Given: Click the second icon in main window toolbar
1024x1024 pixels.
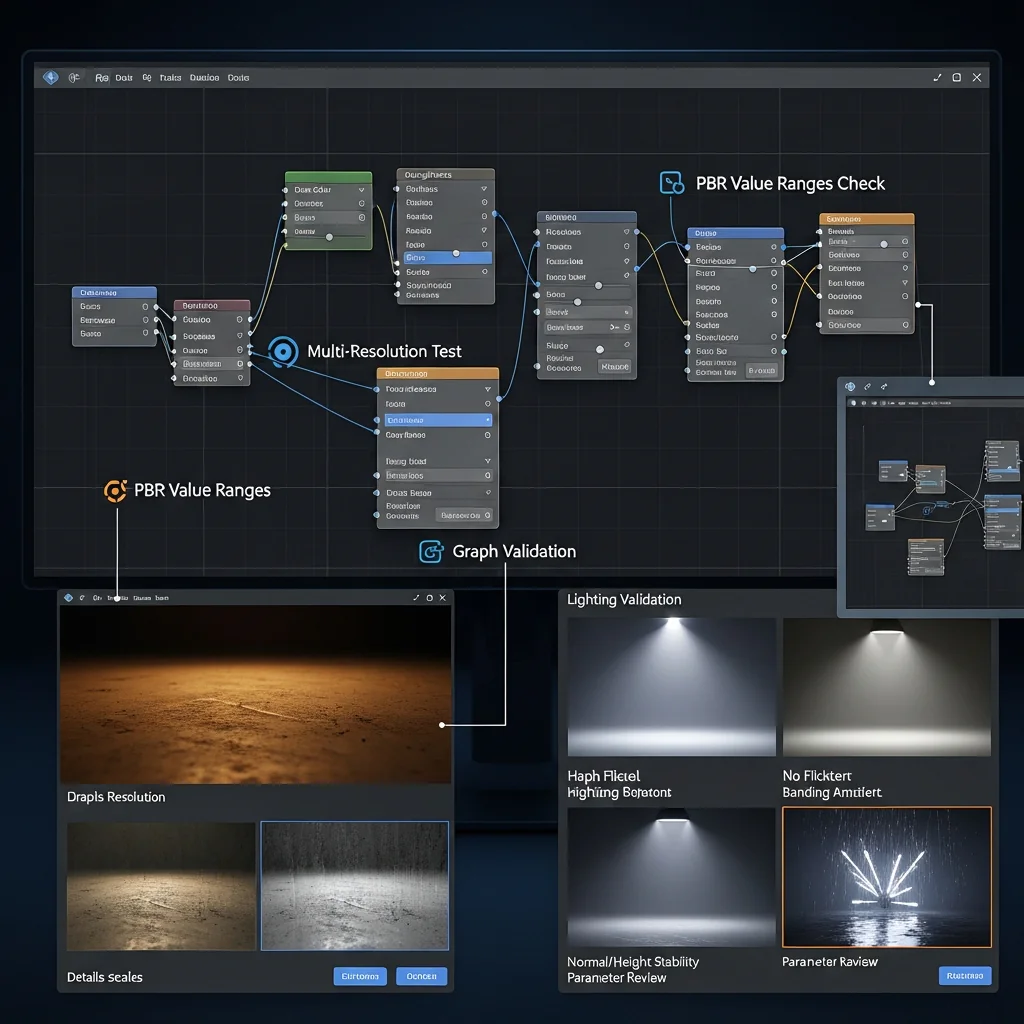Looking at the screenshot, I should (x=74, y=77).
